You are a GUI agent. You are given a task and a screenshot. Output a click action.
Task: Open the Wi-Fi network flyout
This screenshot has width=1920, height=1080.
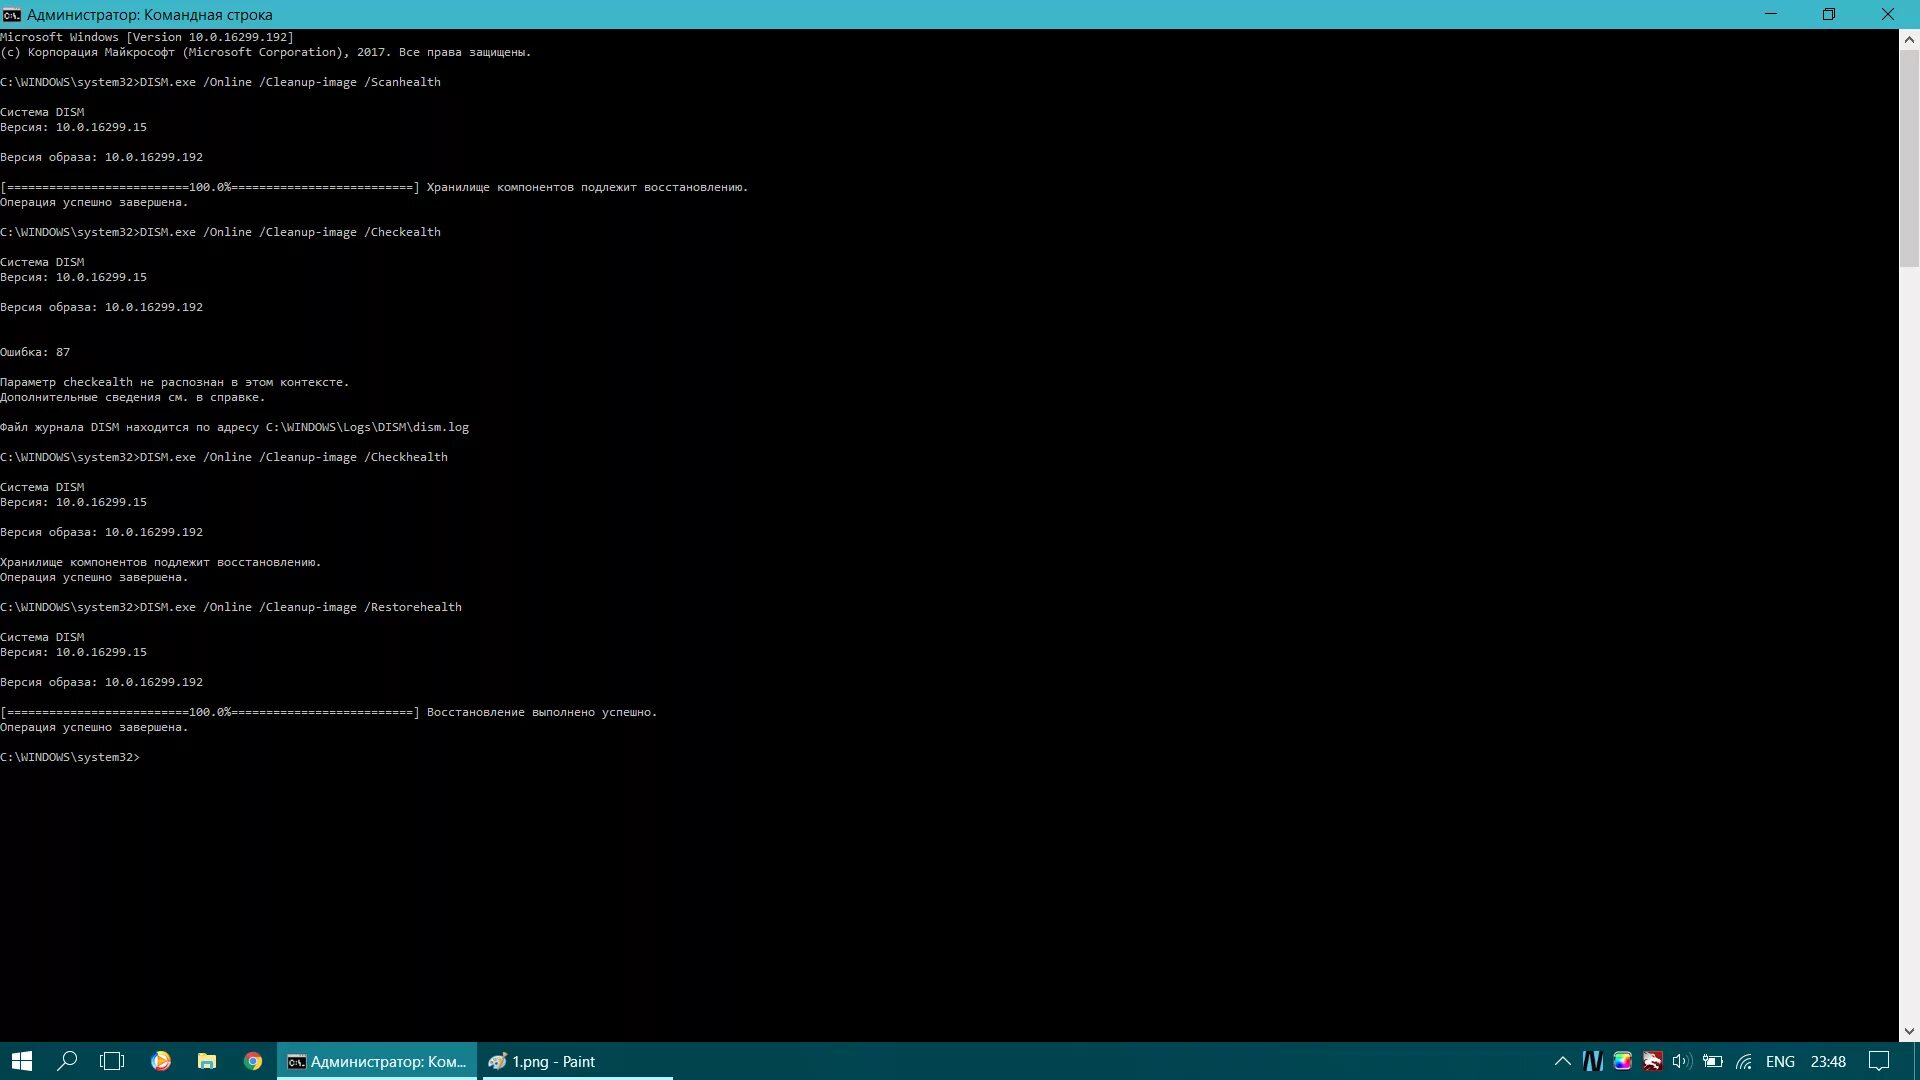click(x=1743, y=1061)
